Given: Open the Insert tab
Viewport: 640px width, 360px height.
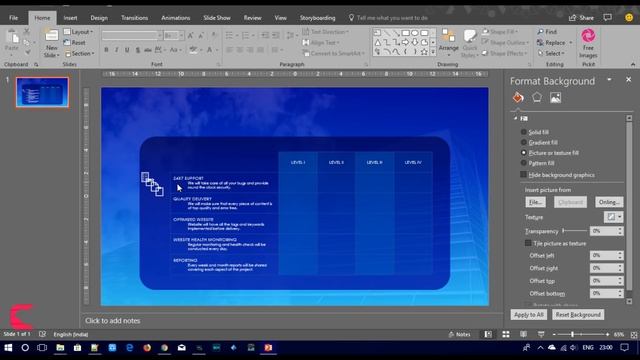Looking at the screenshot, I should coord(70,18).
